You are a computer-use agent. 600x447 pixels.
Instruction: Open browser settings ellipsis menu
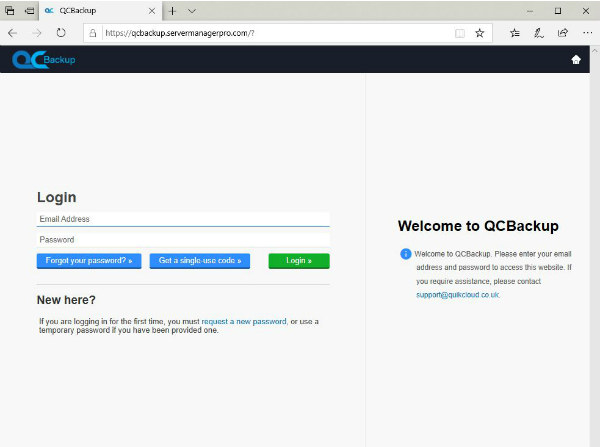[587, 33]
